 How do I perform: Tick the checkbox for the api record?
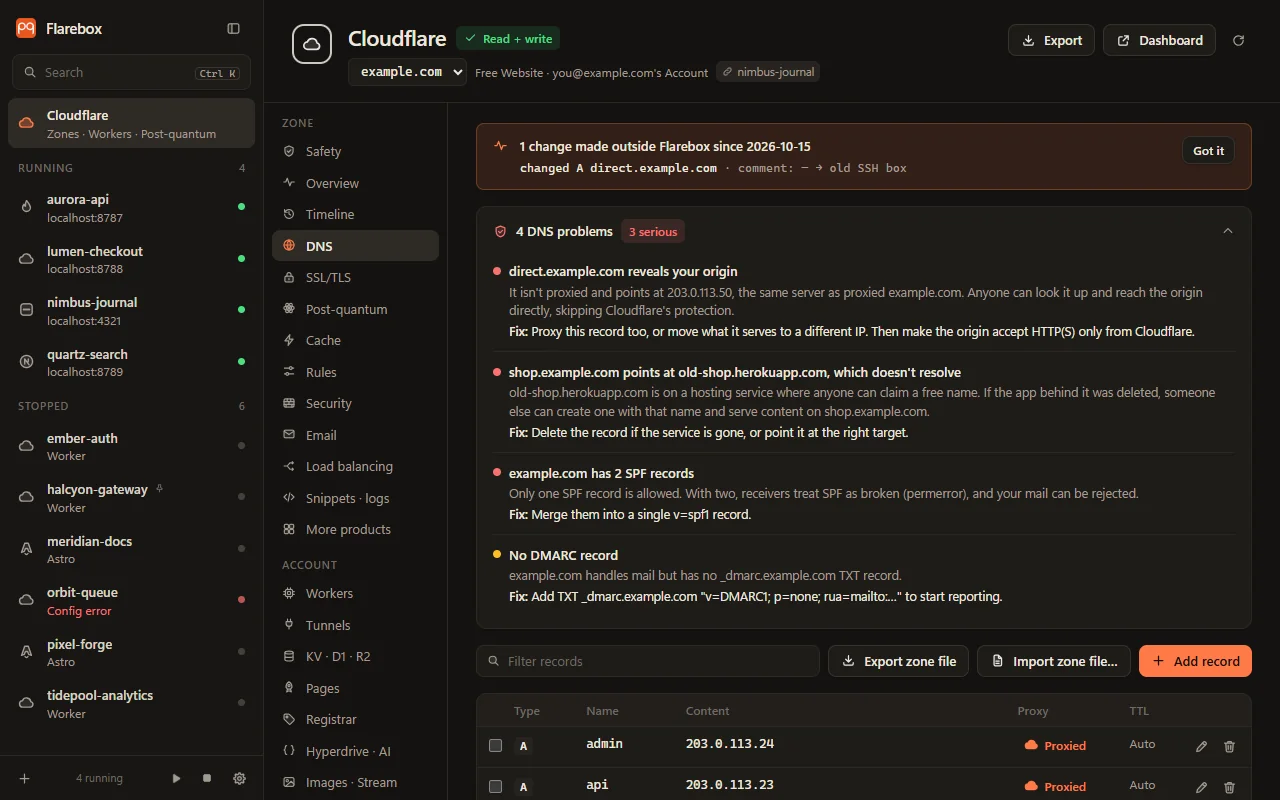pyautogui.click(x=495, y=787)
